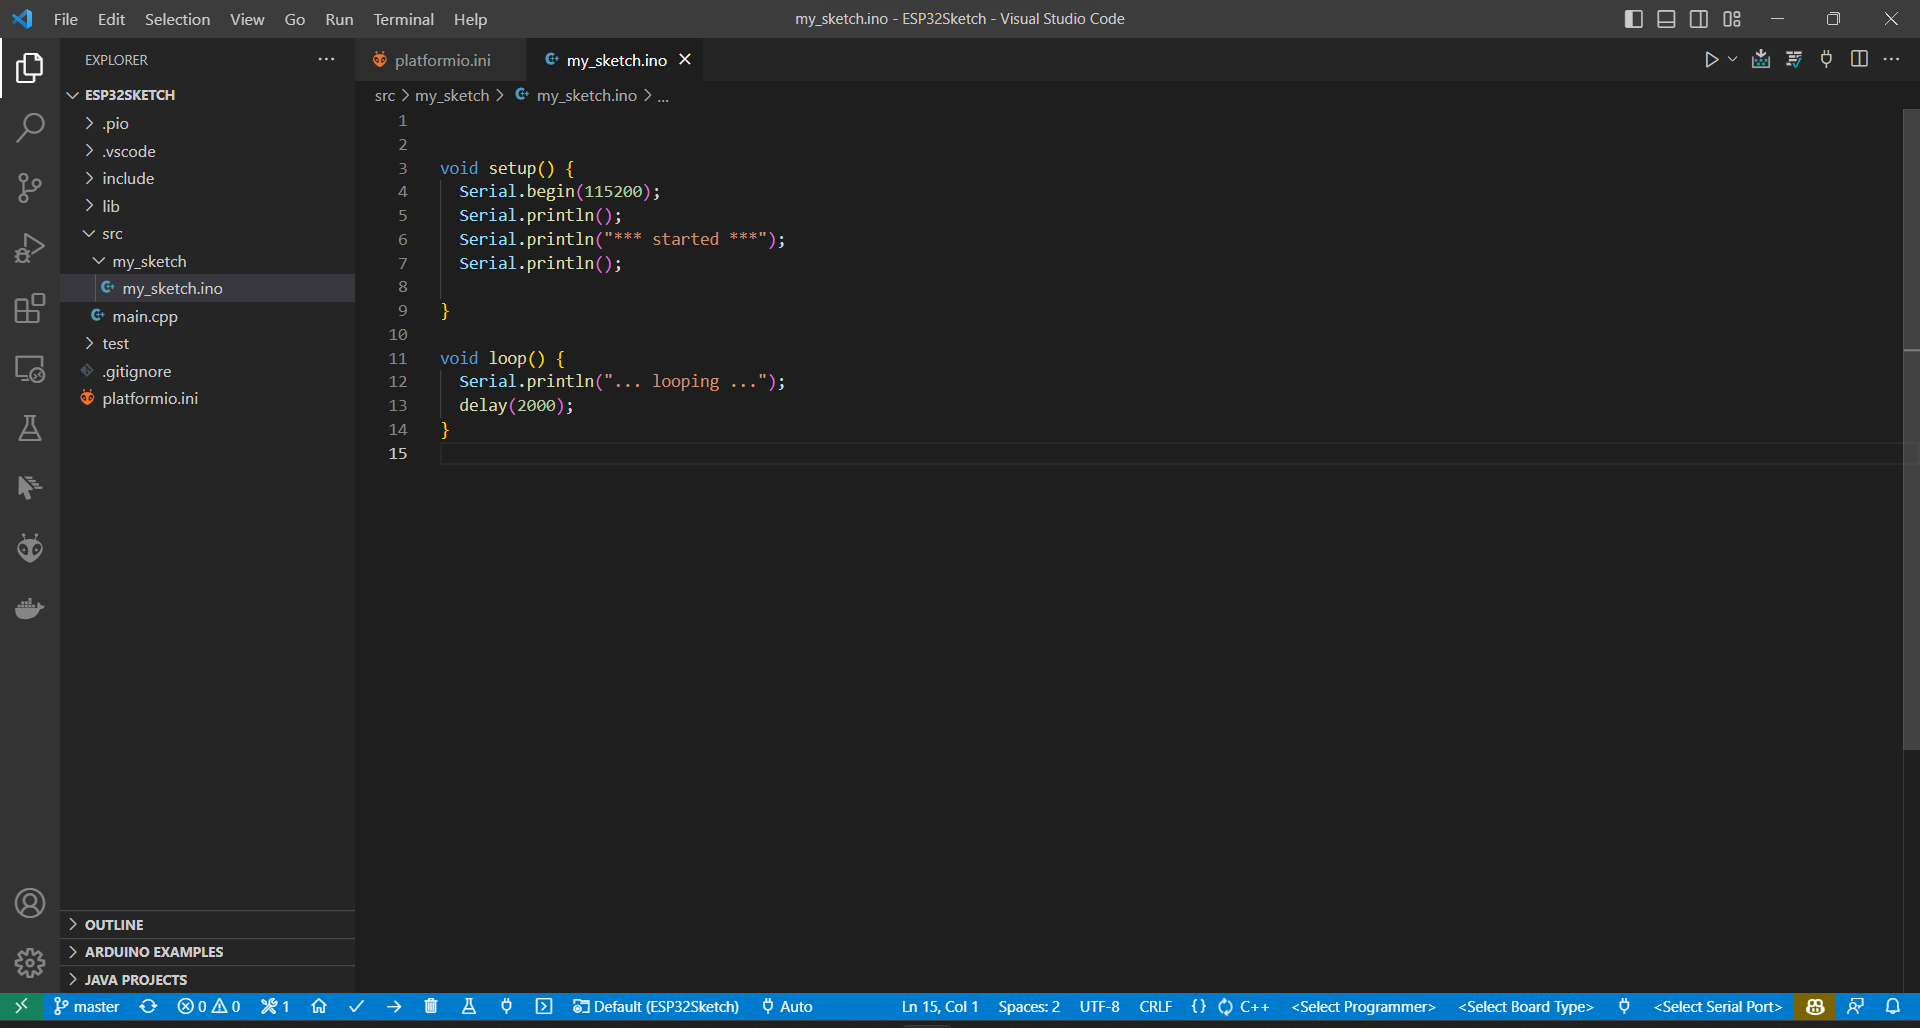Click the Spaces: 2 indentation indicator
Viewport: 1920px width, 1028px height.
pos(1029,1006)
